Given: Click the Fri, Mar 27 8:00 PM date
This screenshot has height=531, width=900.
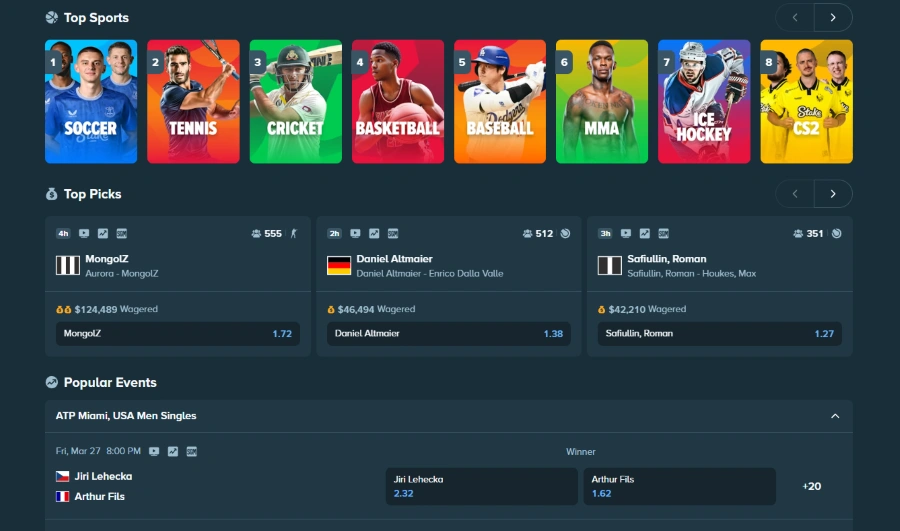Looking at the screenshot, I should tap(98, 451).
